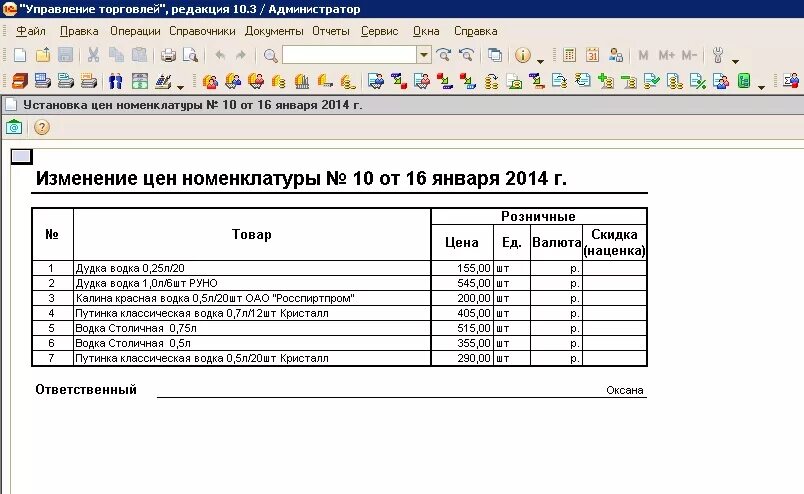
Task: Click the document with percent sign icon
Action: 697,81
